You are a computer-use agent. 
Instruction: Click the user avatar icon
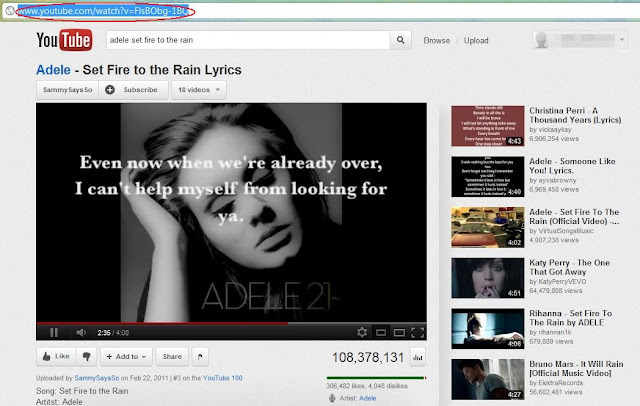(541, 40)
